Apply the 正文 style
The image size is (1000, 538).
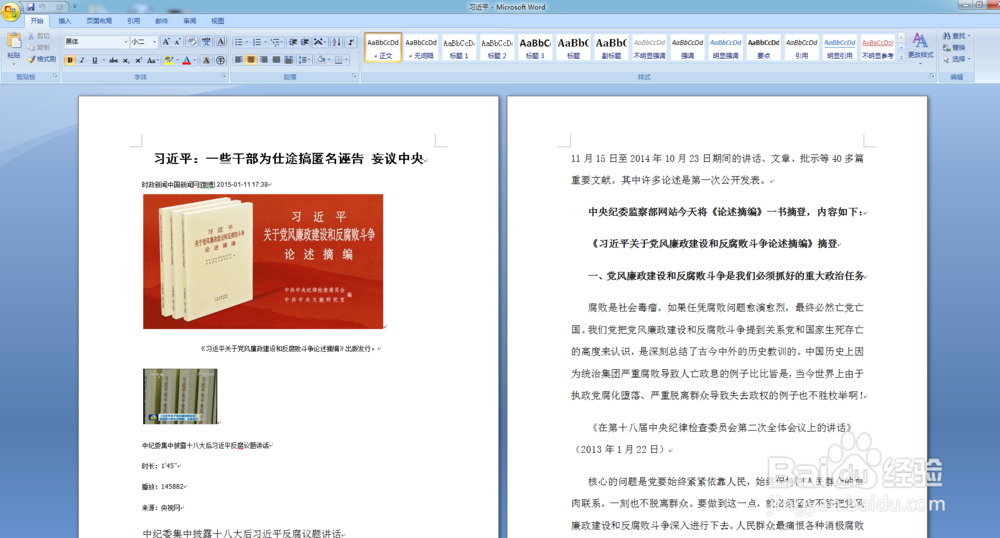pyautogui.click(x=383, y=48)
